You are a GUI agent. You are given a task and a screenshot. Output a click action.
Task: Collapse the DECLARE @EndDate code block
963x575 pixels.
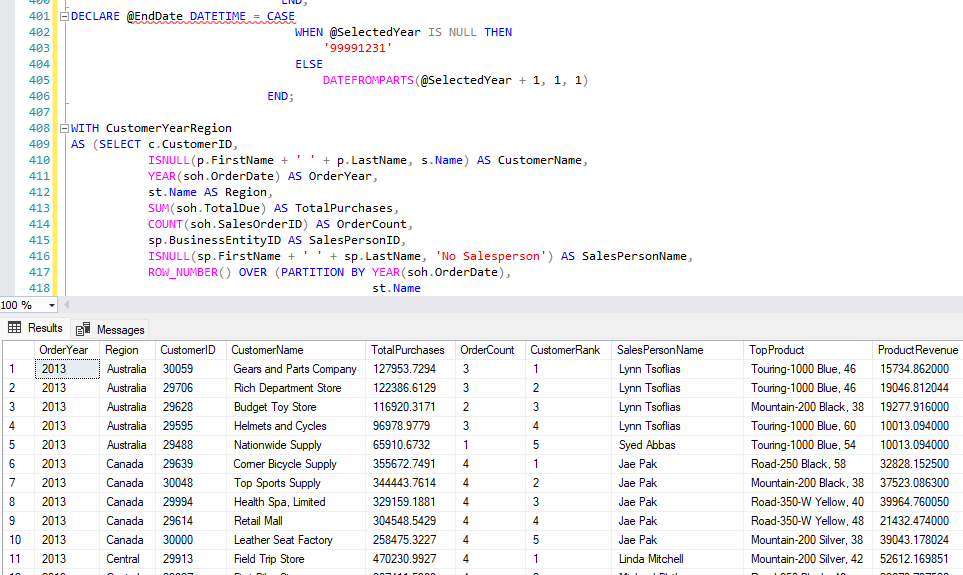tap(65, 17)
